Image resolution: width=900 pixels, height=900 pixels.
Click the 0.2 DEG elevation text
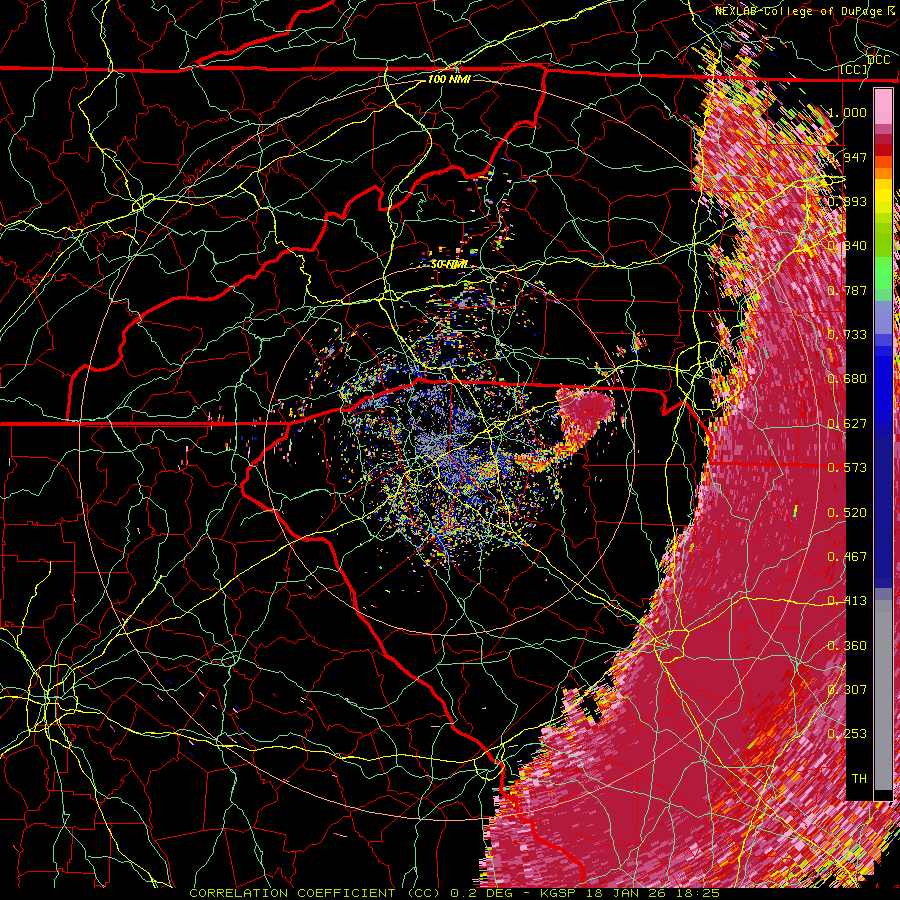click(x=482, y=893)
